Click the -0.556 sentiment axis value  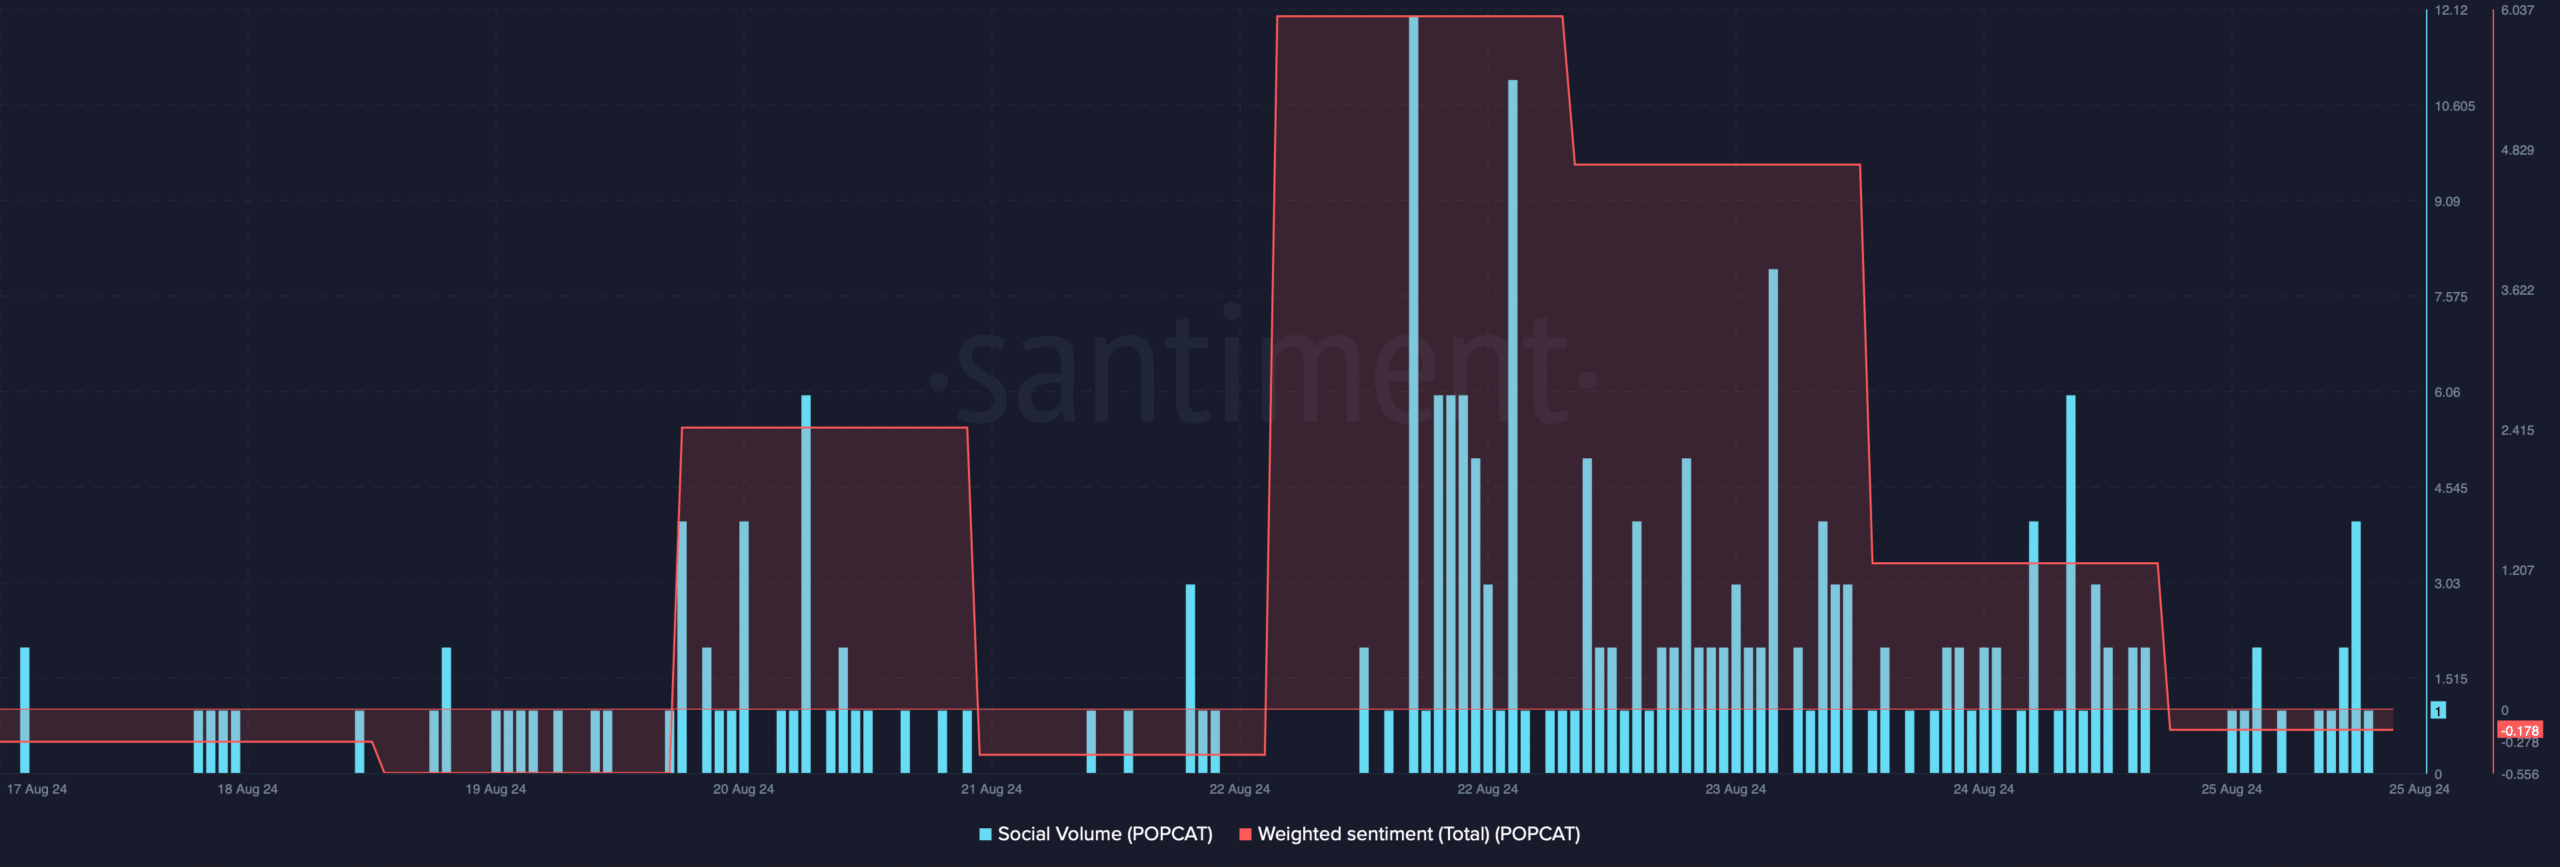coord(2519,774)
